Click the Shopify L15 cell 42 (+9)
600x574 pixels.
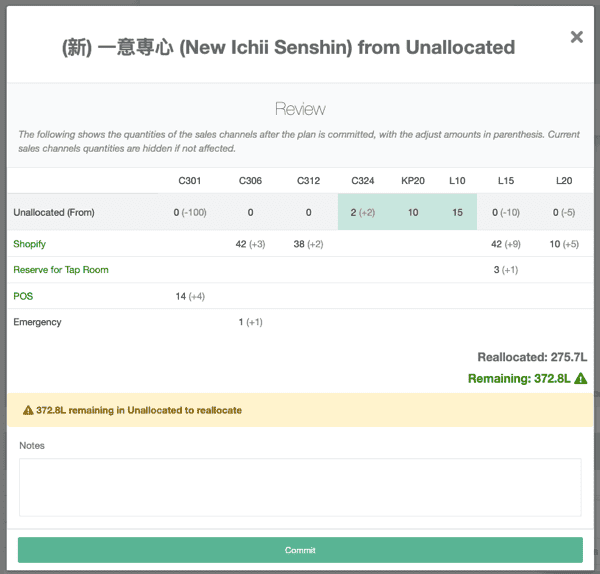coord(506,244)
